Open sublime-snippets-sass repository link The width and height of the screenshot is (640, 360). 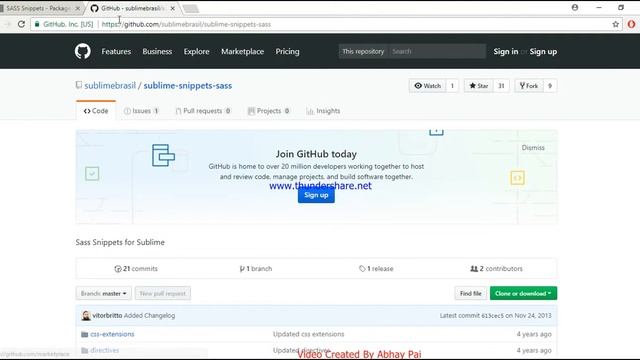pos(188,86)
